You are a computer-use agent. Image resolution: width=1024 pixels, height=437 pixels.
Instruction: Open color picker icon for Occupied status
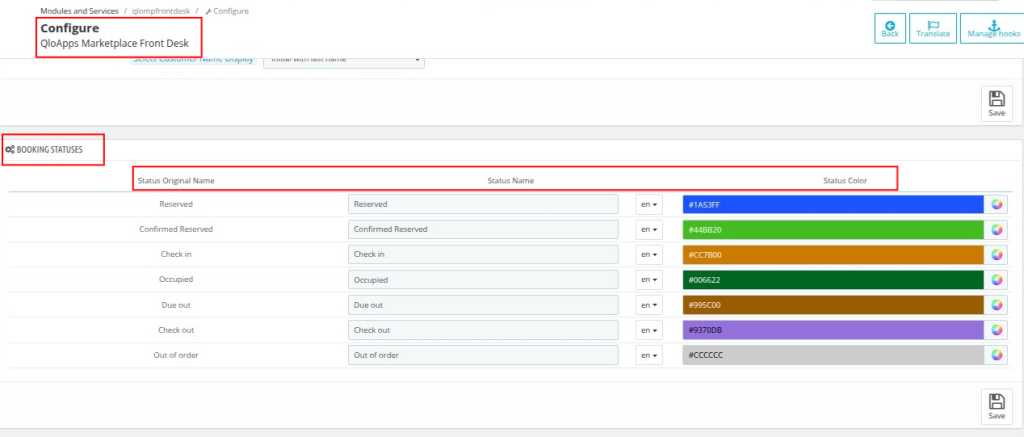tap(996, 280)
